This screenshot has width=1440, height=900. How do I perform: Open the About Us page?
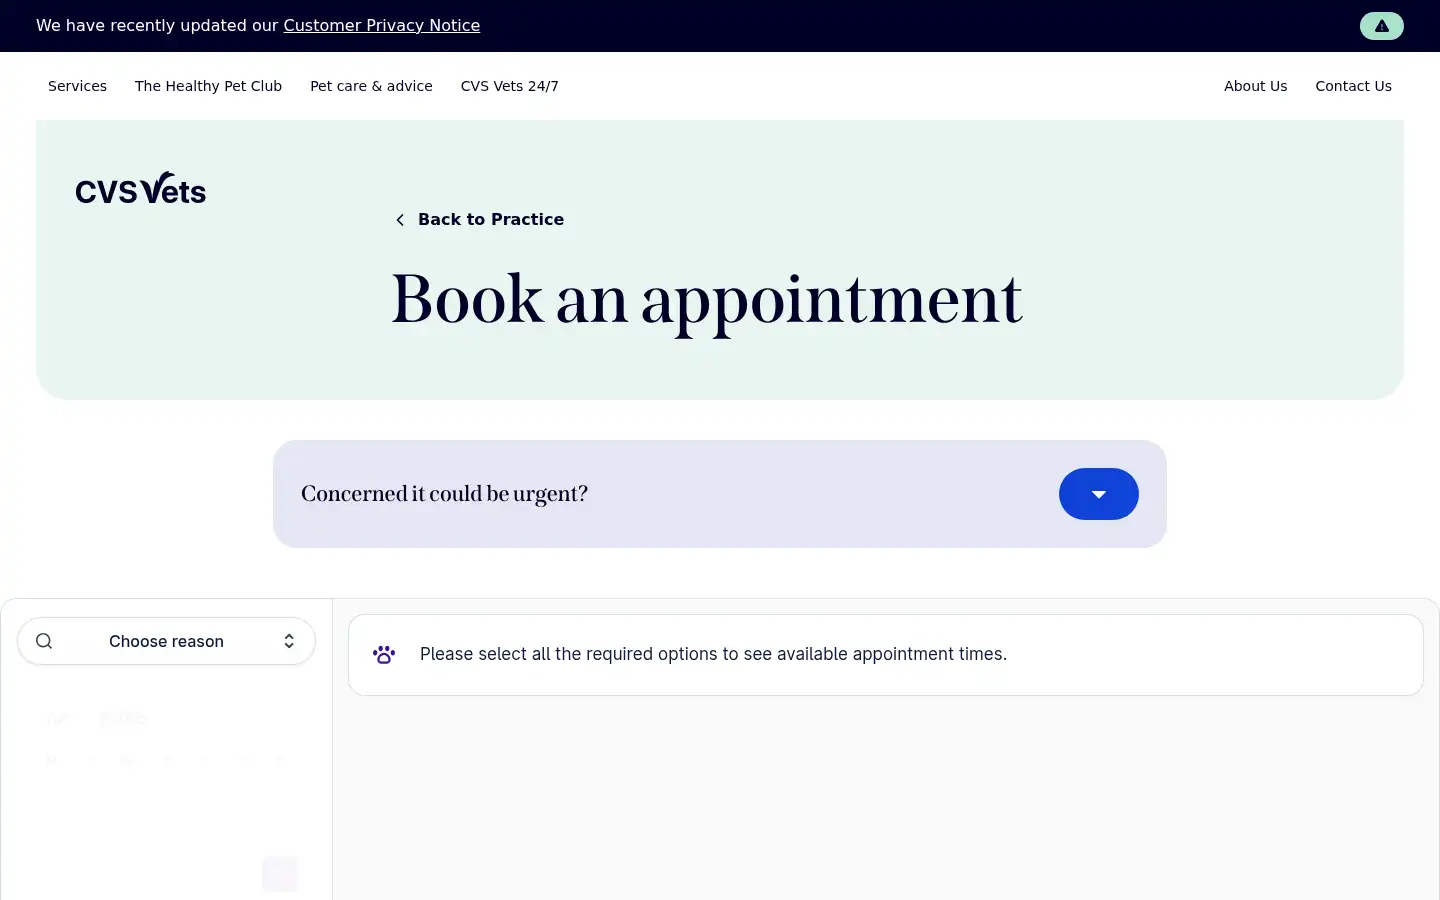pos(1255,86)
